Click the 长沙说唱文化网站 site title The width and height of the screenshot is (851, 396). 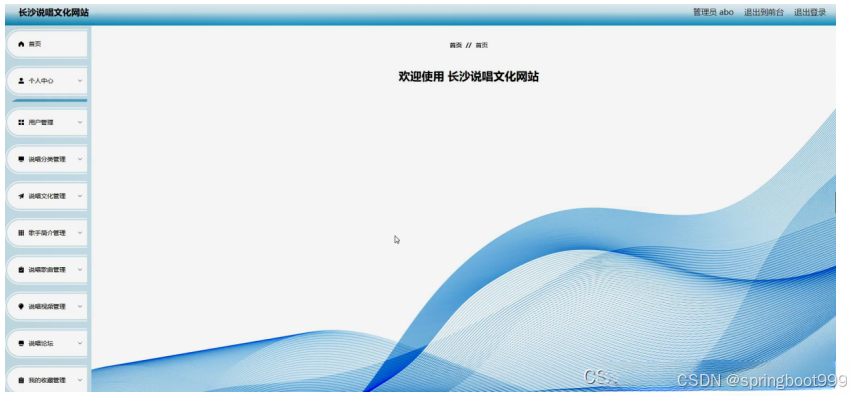53,12
